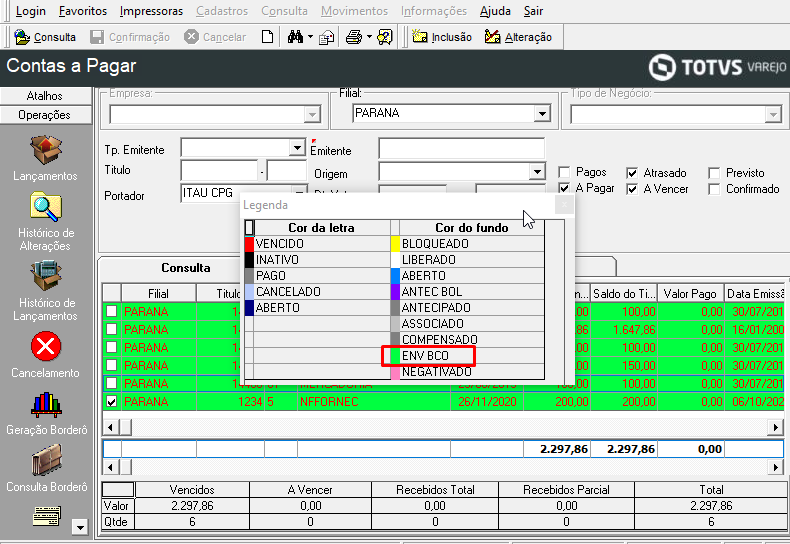Click the properties icon beside binoculars
790x544 pixels.
click(327, 37)
